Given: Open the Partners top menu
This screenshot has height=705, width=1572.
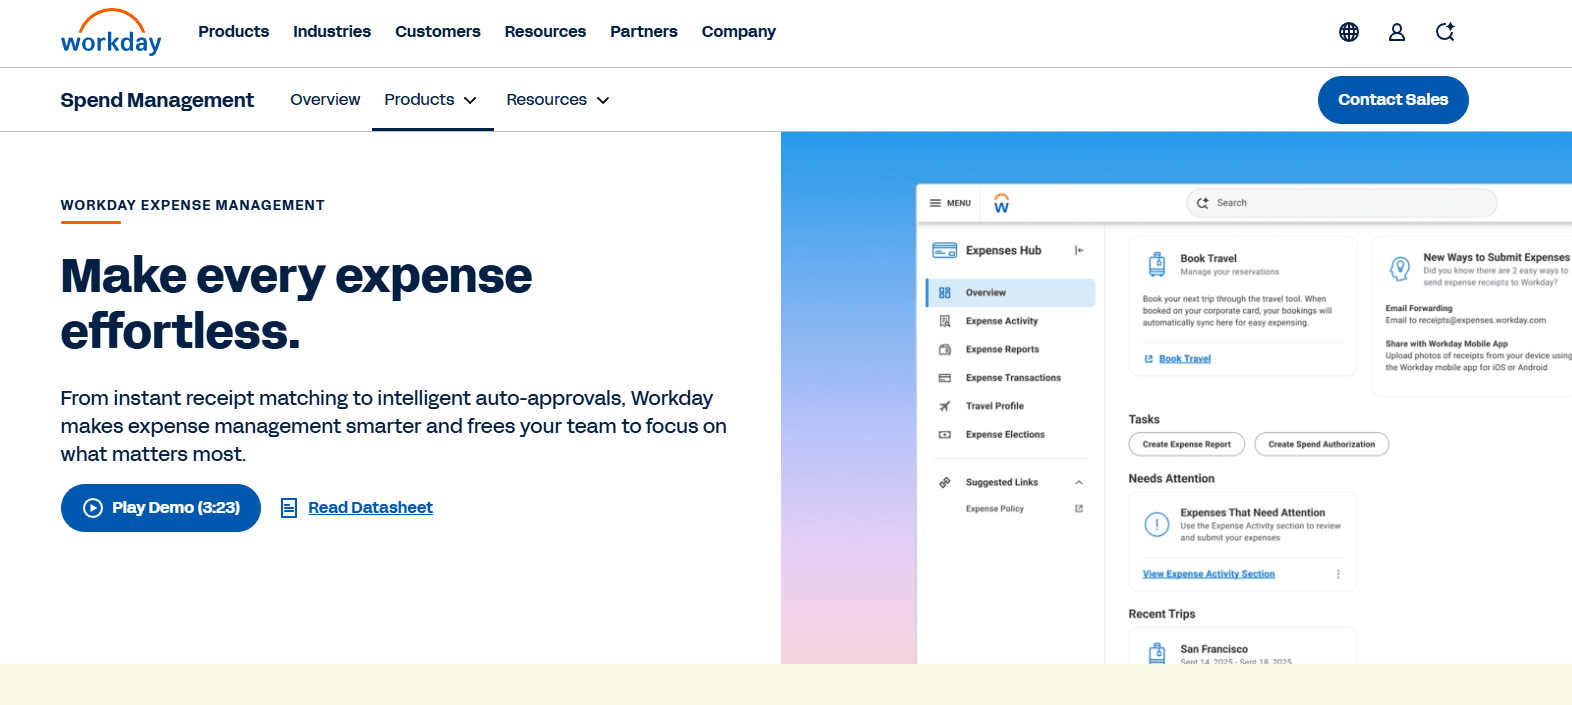Looking at the screenshot, I should 644,32.
